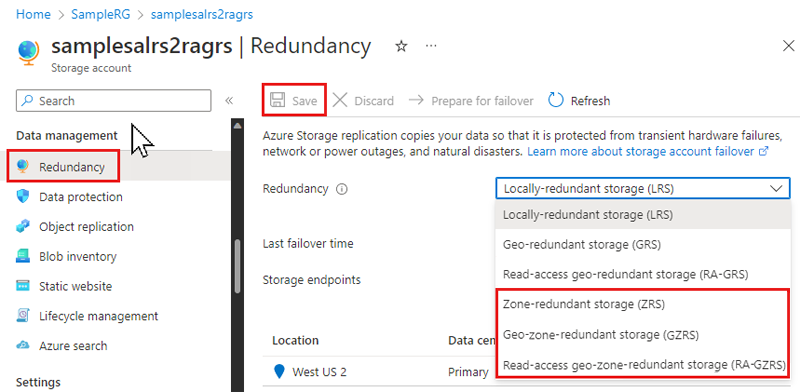Click the Static website icon

pos(23,286)
